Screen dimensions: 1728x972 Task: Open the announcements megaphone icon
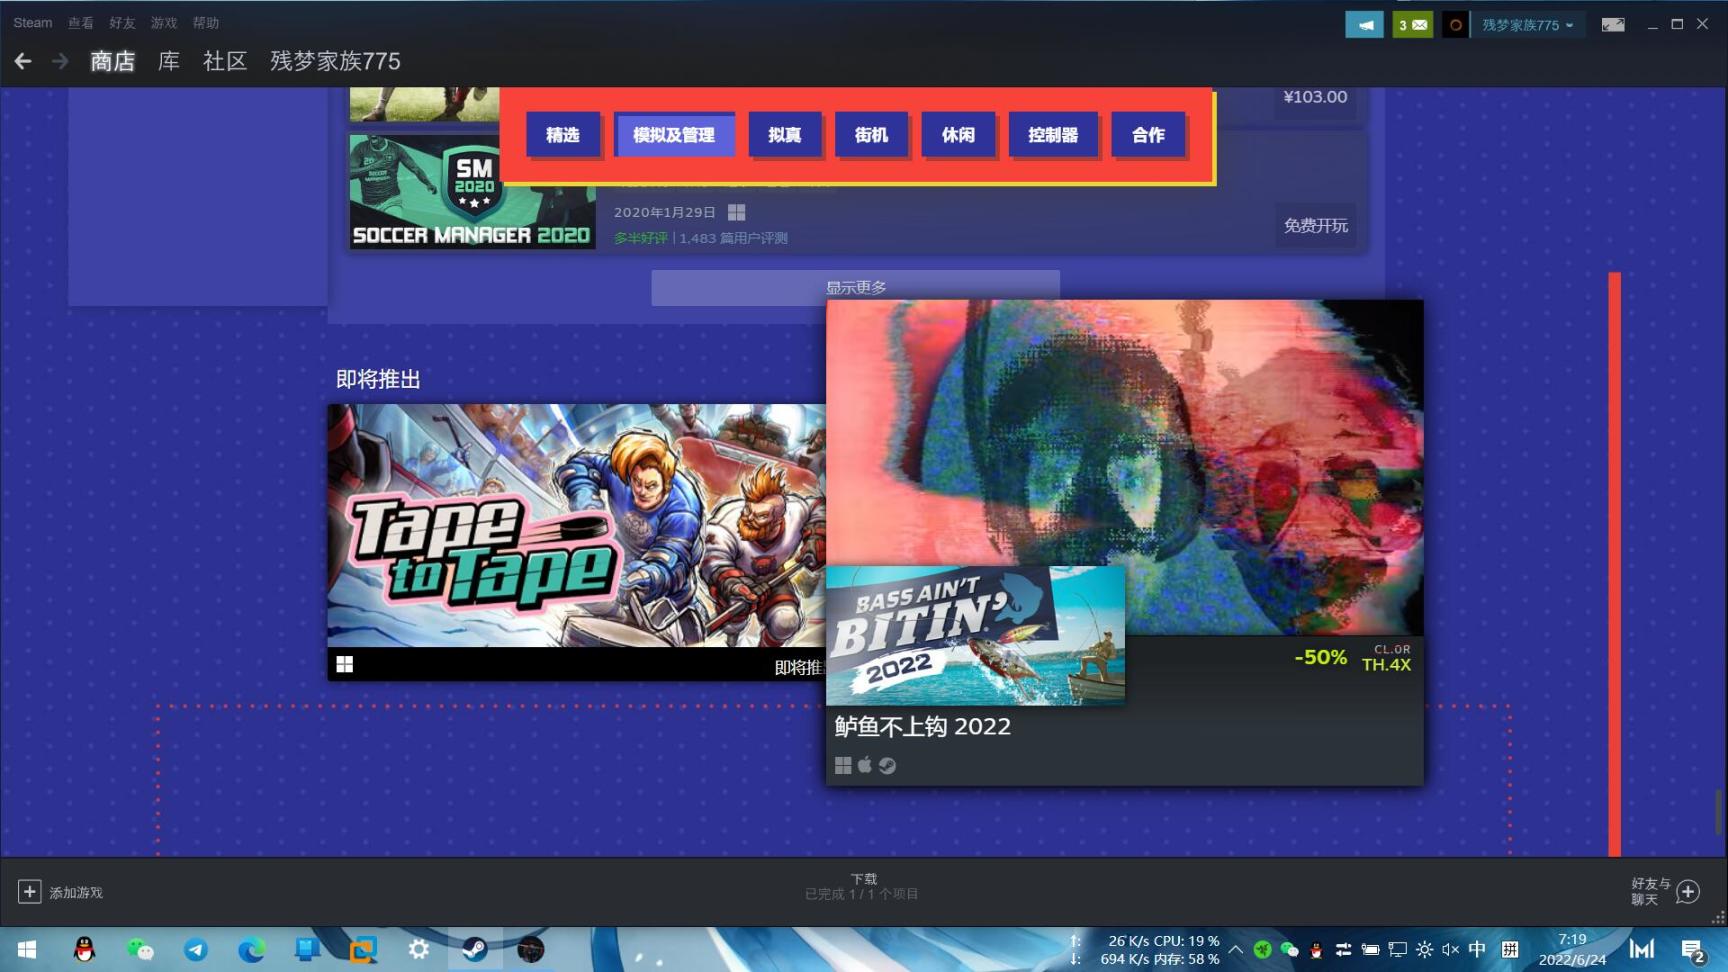pos(1364,23)
